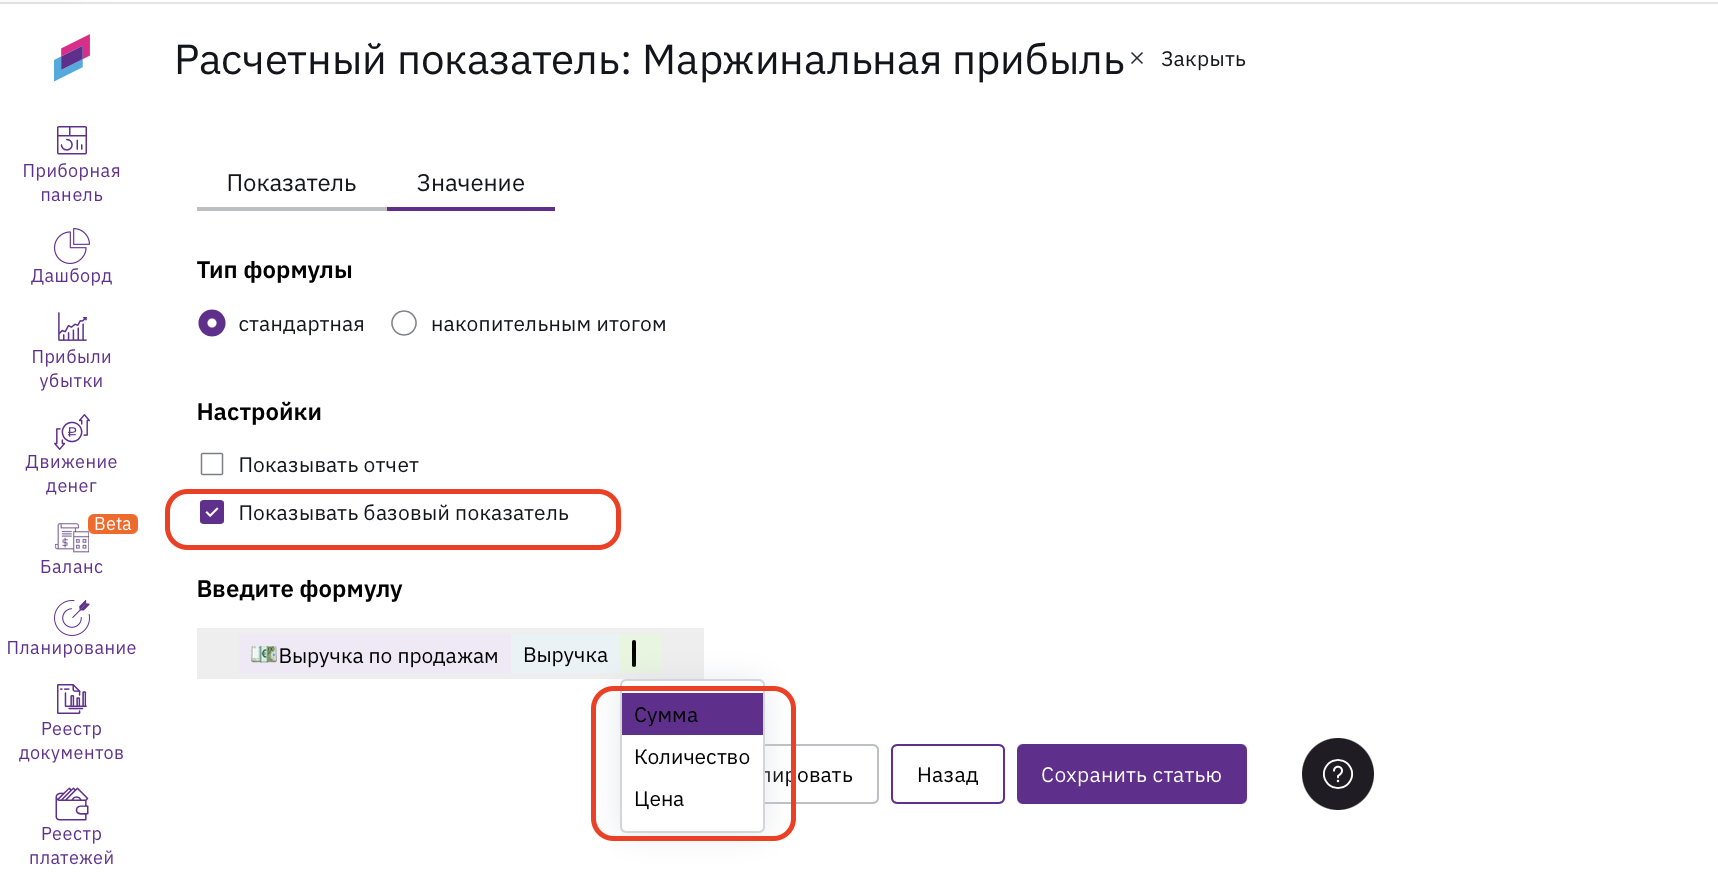The height and width of the screenshot is (890, 1718).
Task: Open the Приборная панель sidebar icon
Action: pos(71,141)
